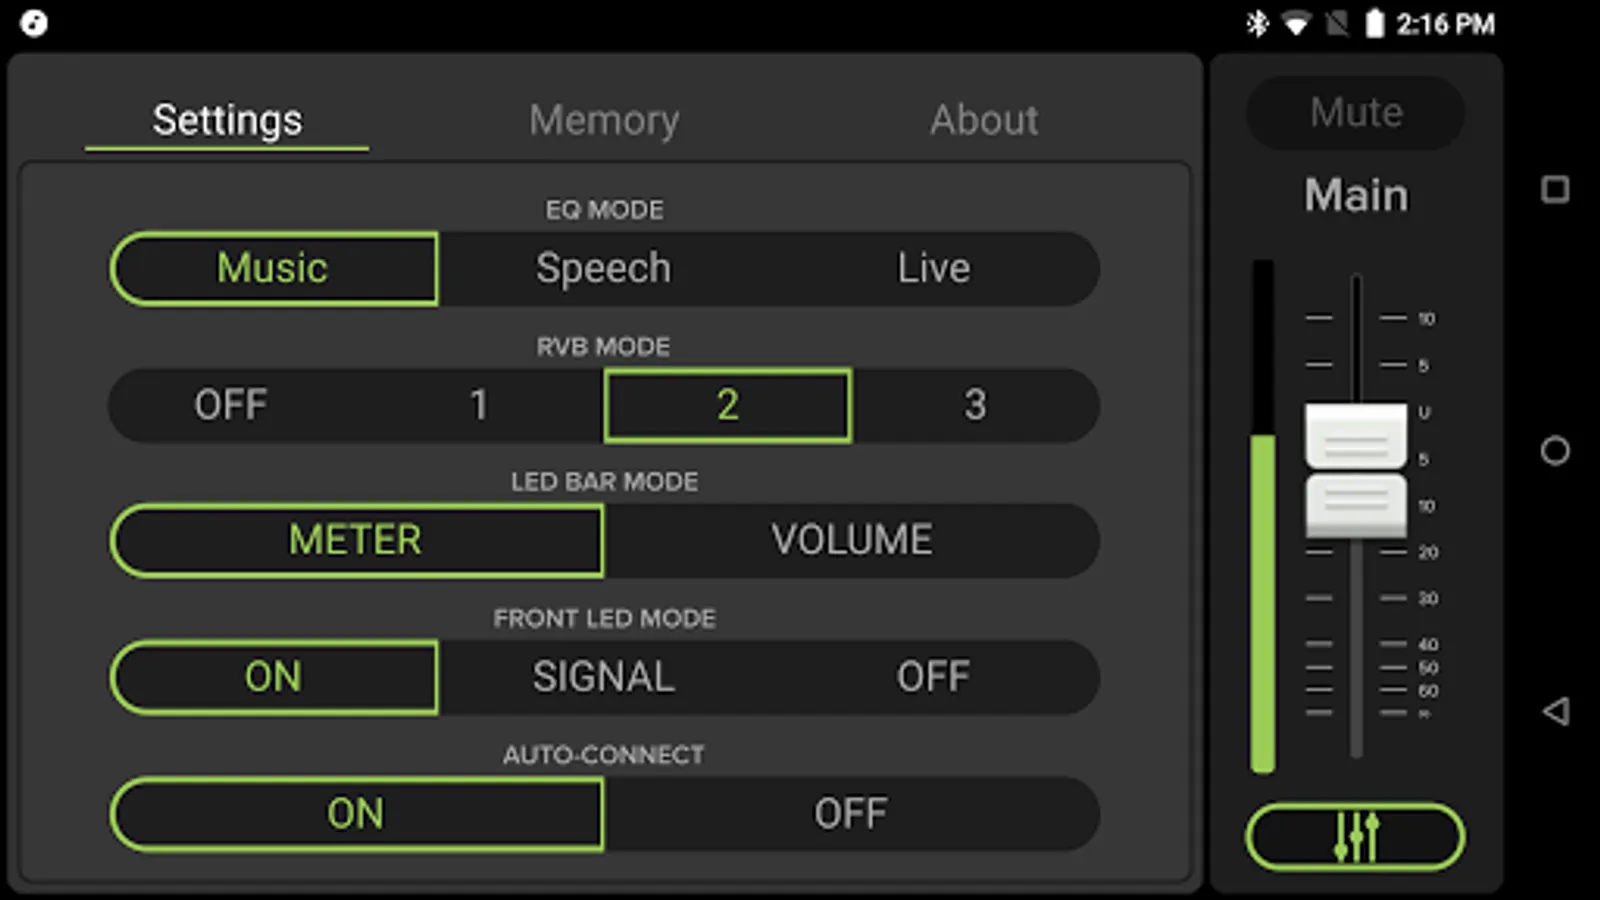Open the About tab
The image size is (1600, 900).
coord(984,120)
